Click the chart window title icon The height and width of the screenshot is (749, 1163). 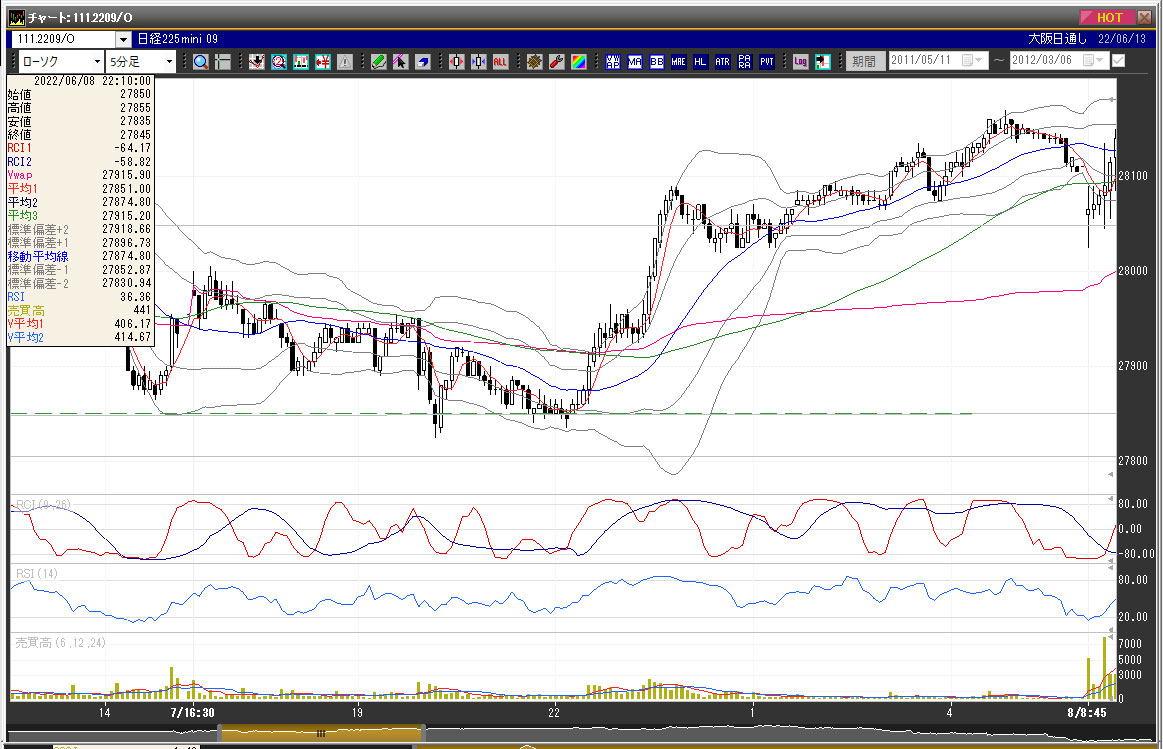point(16,17)
